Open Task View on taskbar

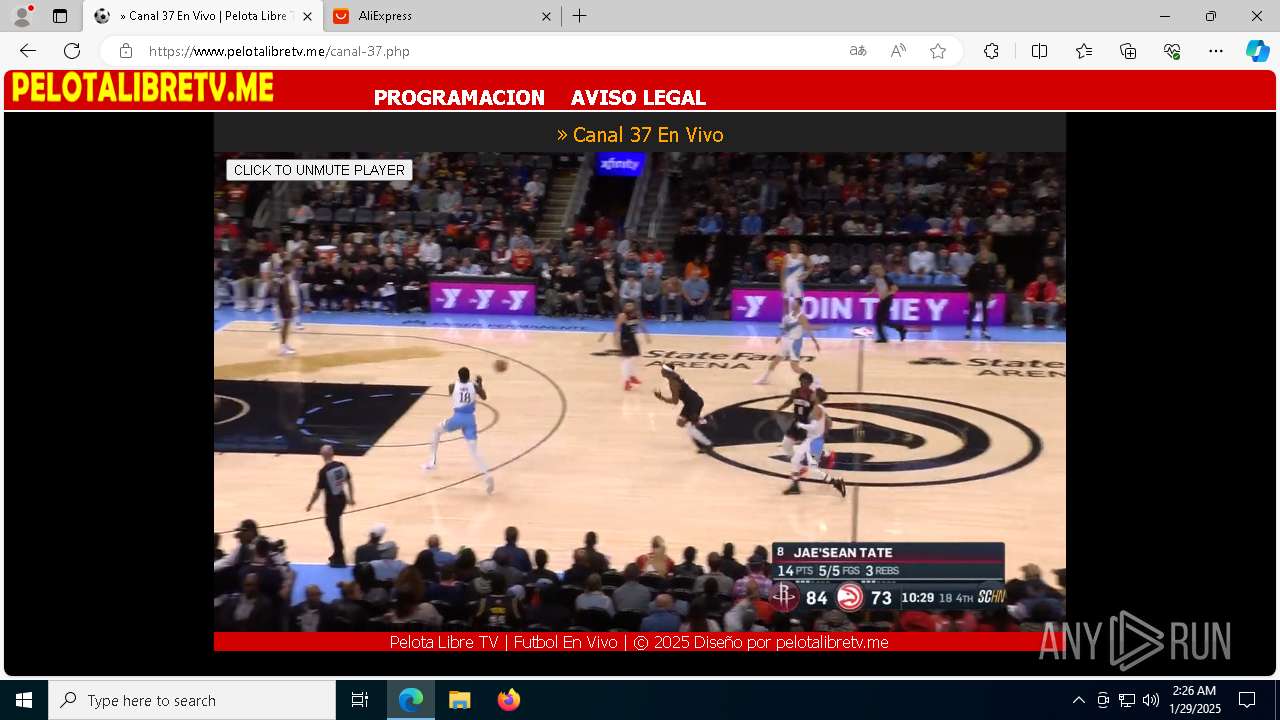click(x=360, y=700)
